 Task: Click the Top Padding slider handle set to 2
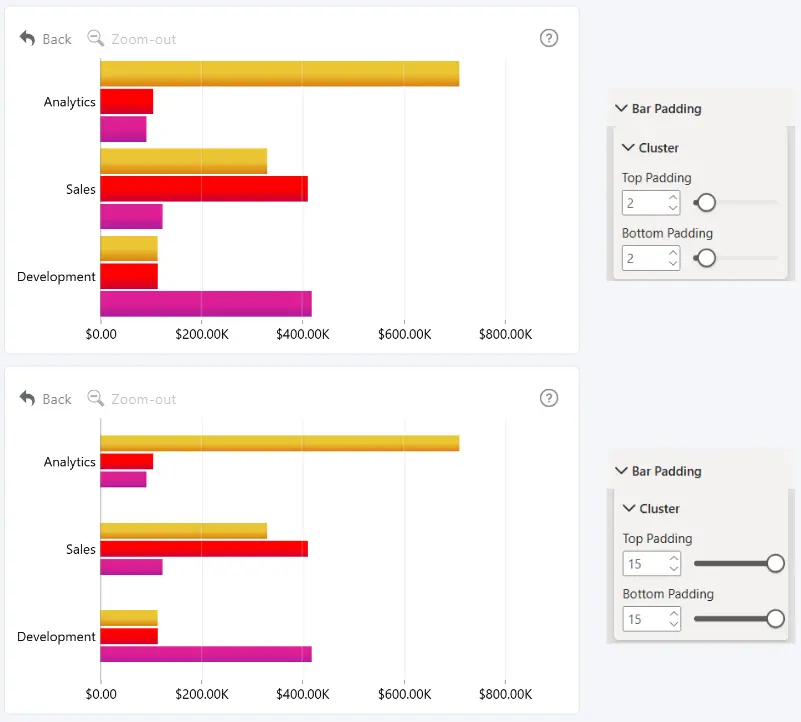pos(706,203)
